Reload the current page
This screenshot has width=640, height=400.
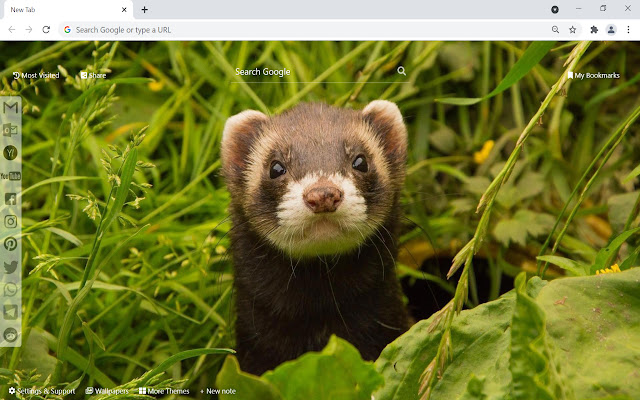pos(46,30)
